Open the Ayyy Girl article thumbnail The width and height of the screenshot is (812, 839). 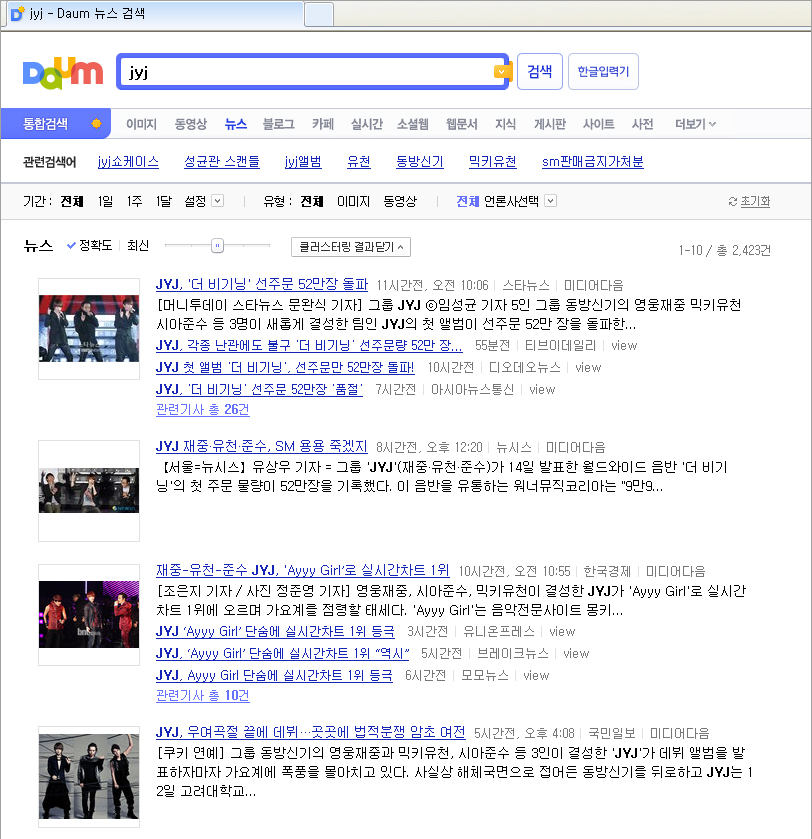click(x=89, y=615)
